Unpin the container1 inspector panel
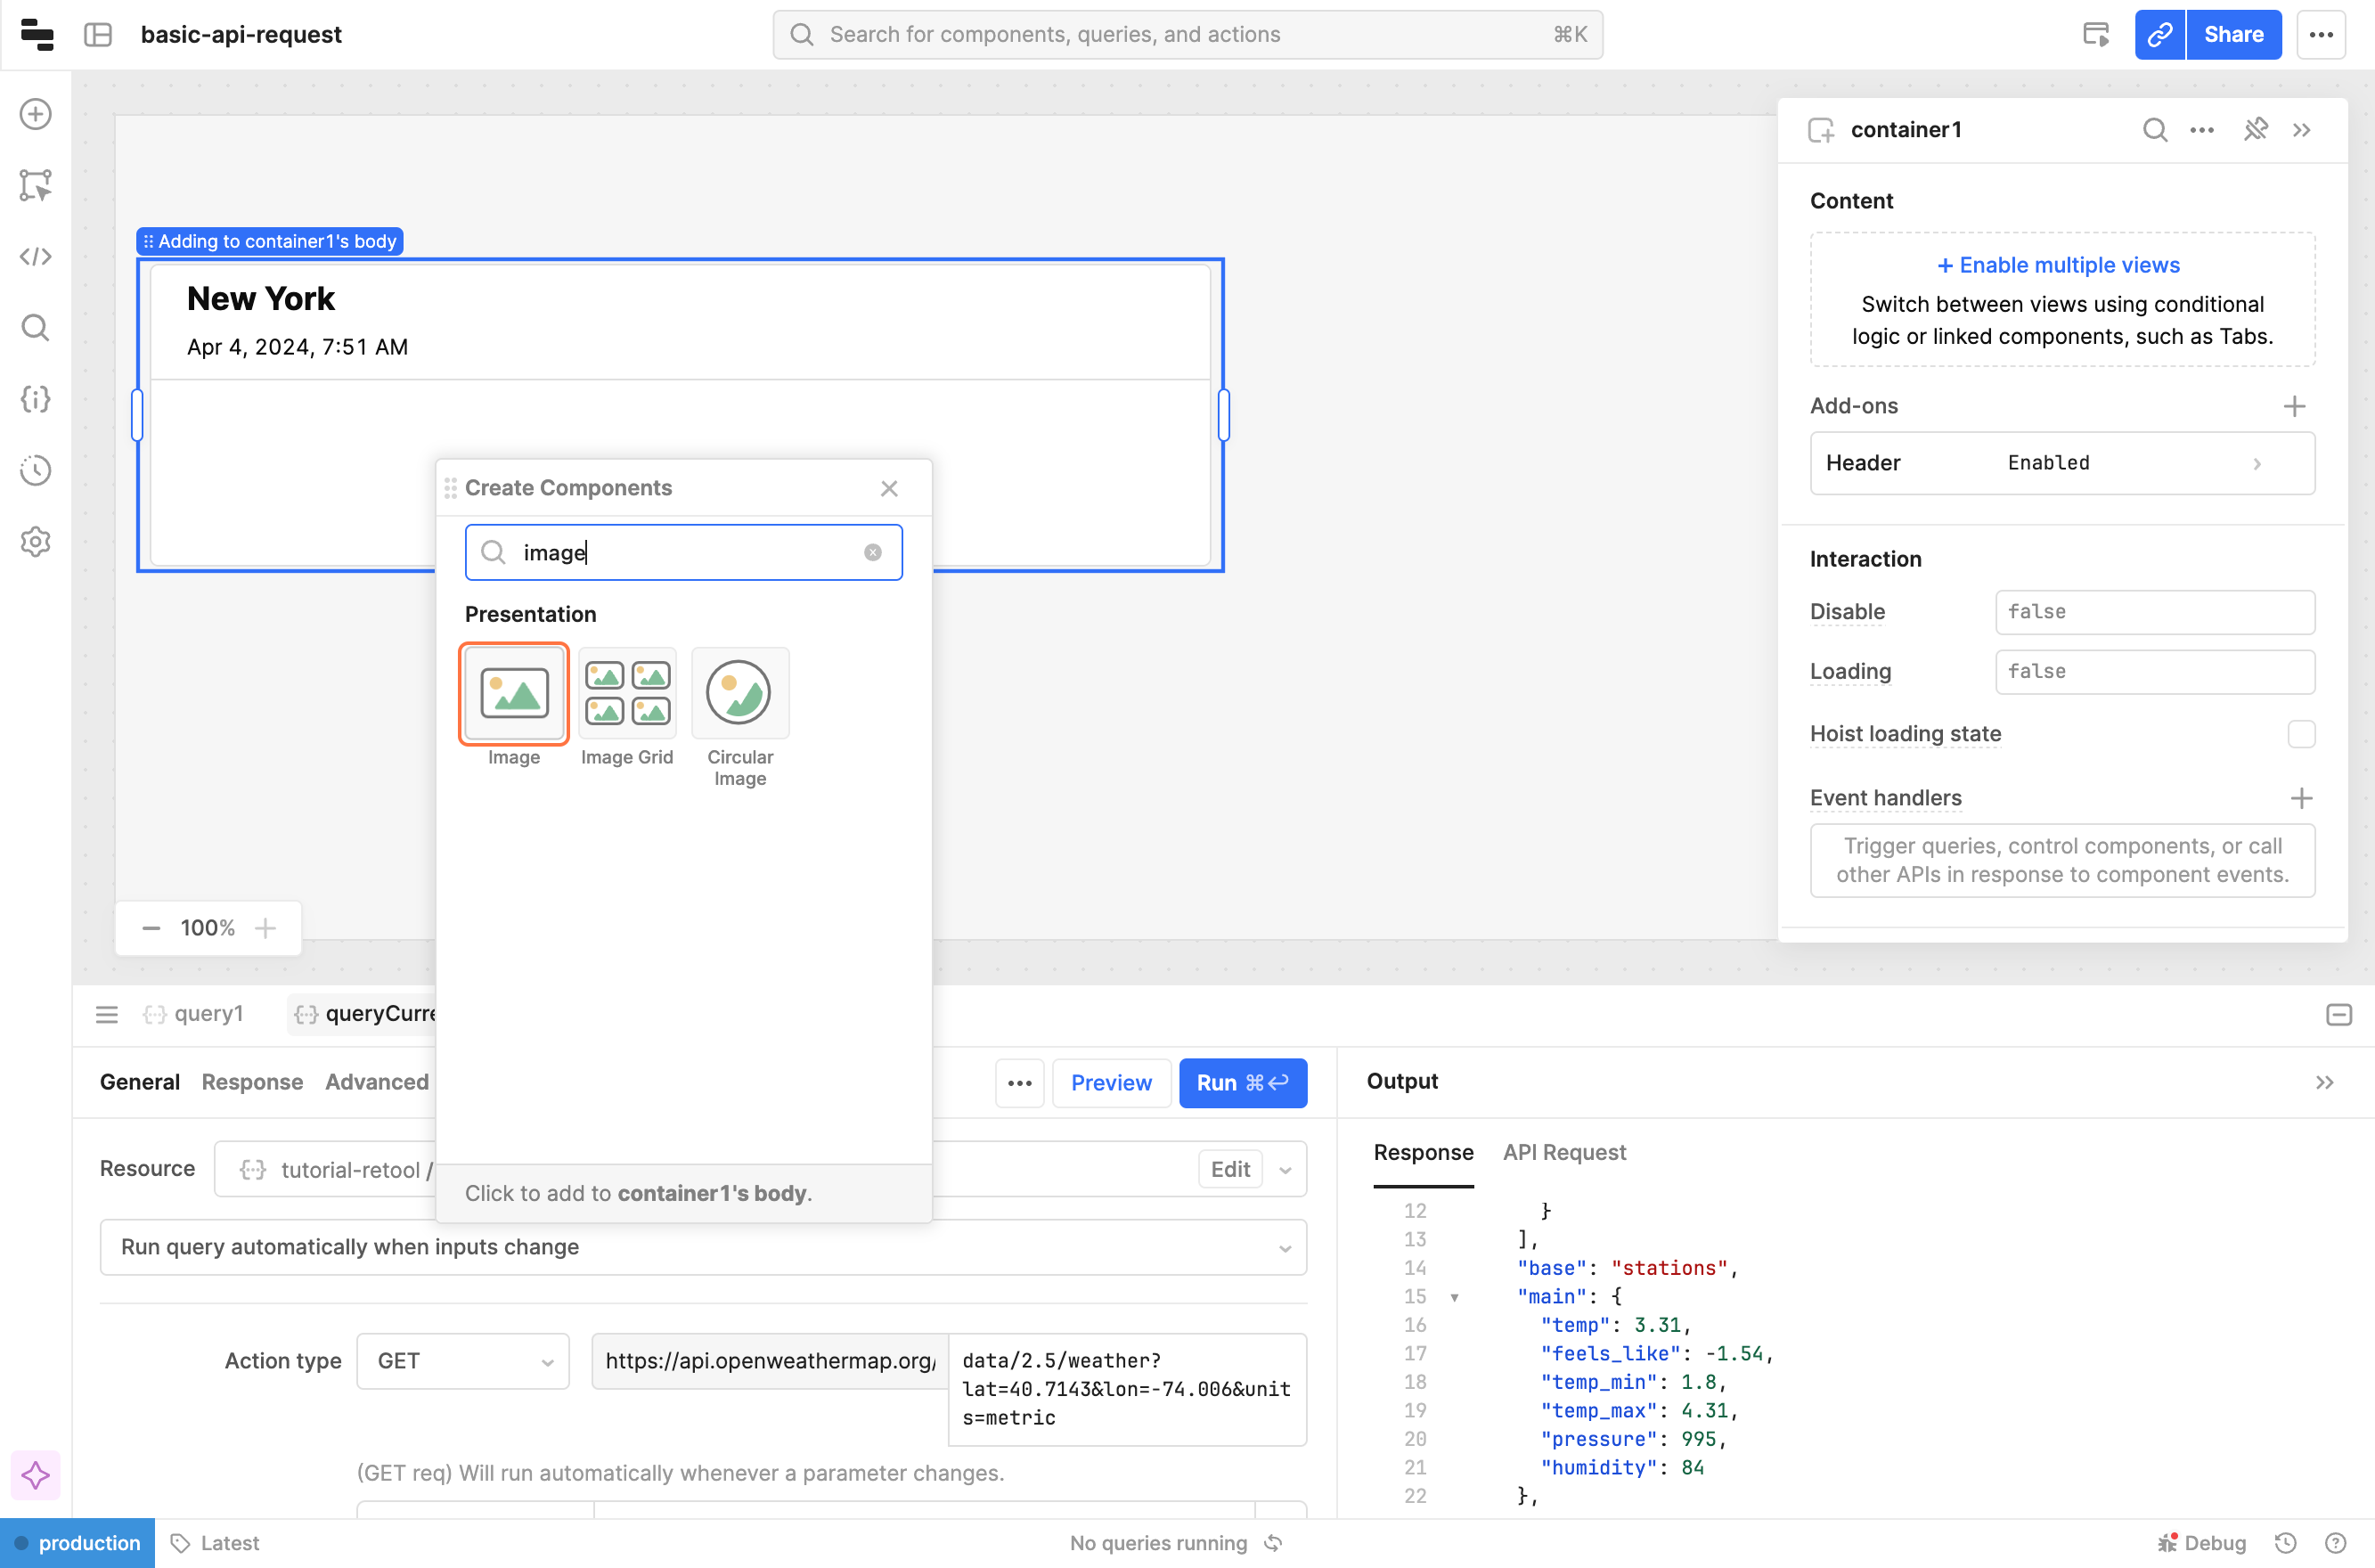 pyautogui.click(x=2255, y=130)
